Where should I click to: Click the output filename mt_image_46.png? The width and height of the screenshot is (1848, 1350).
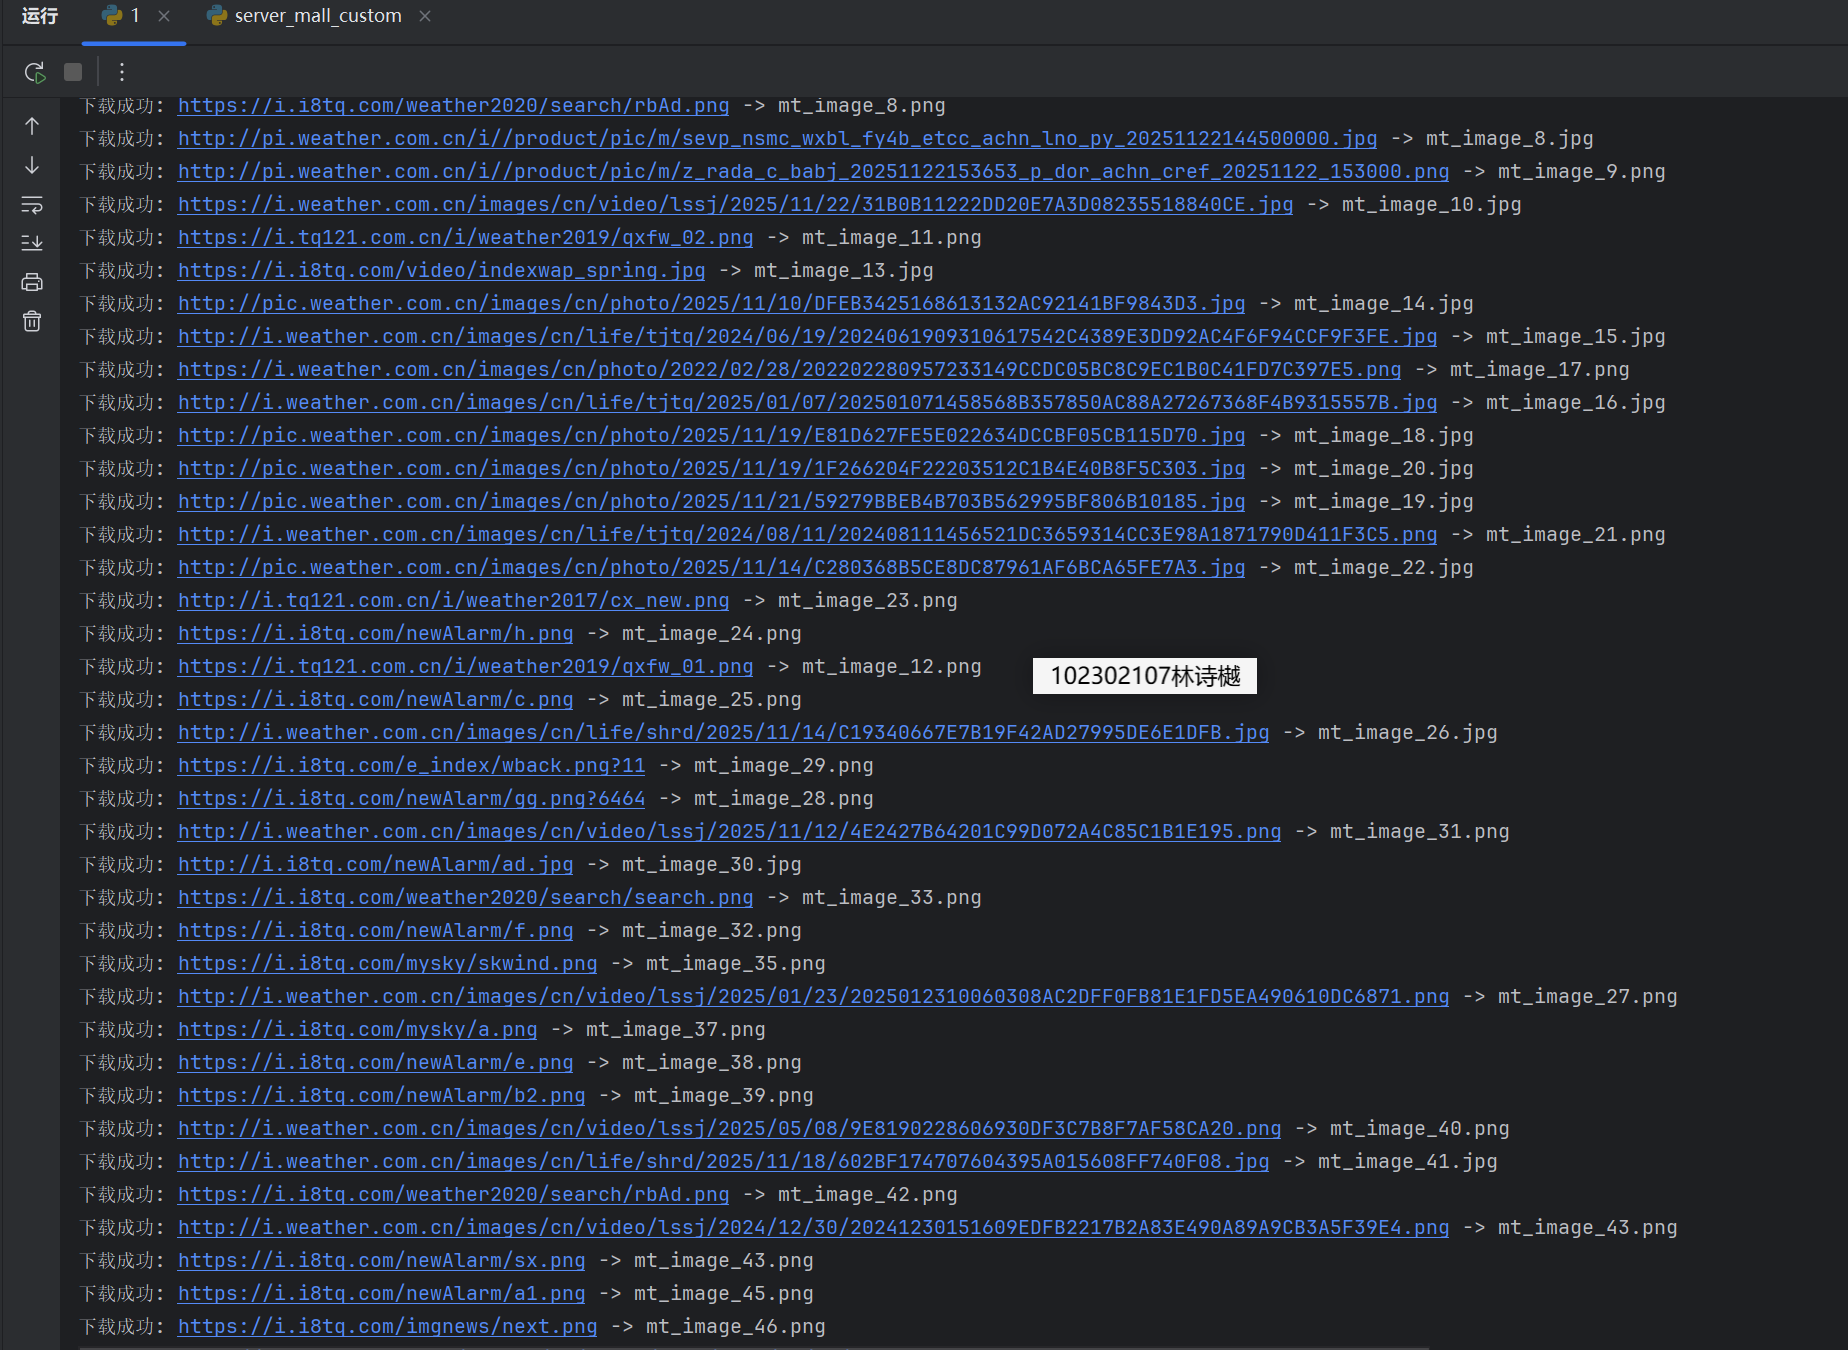tap(735, 1327)
